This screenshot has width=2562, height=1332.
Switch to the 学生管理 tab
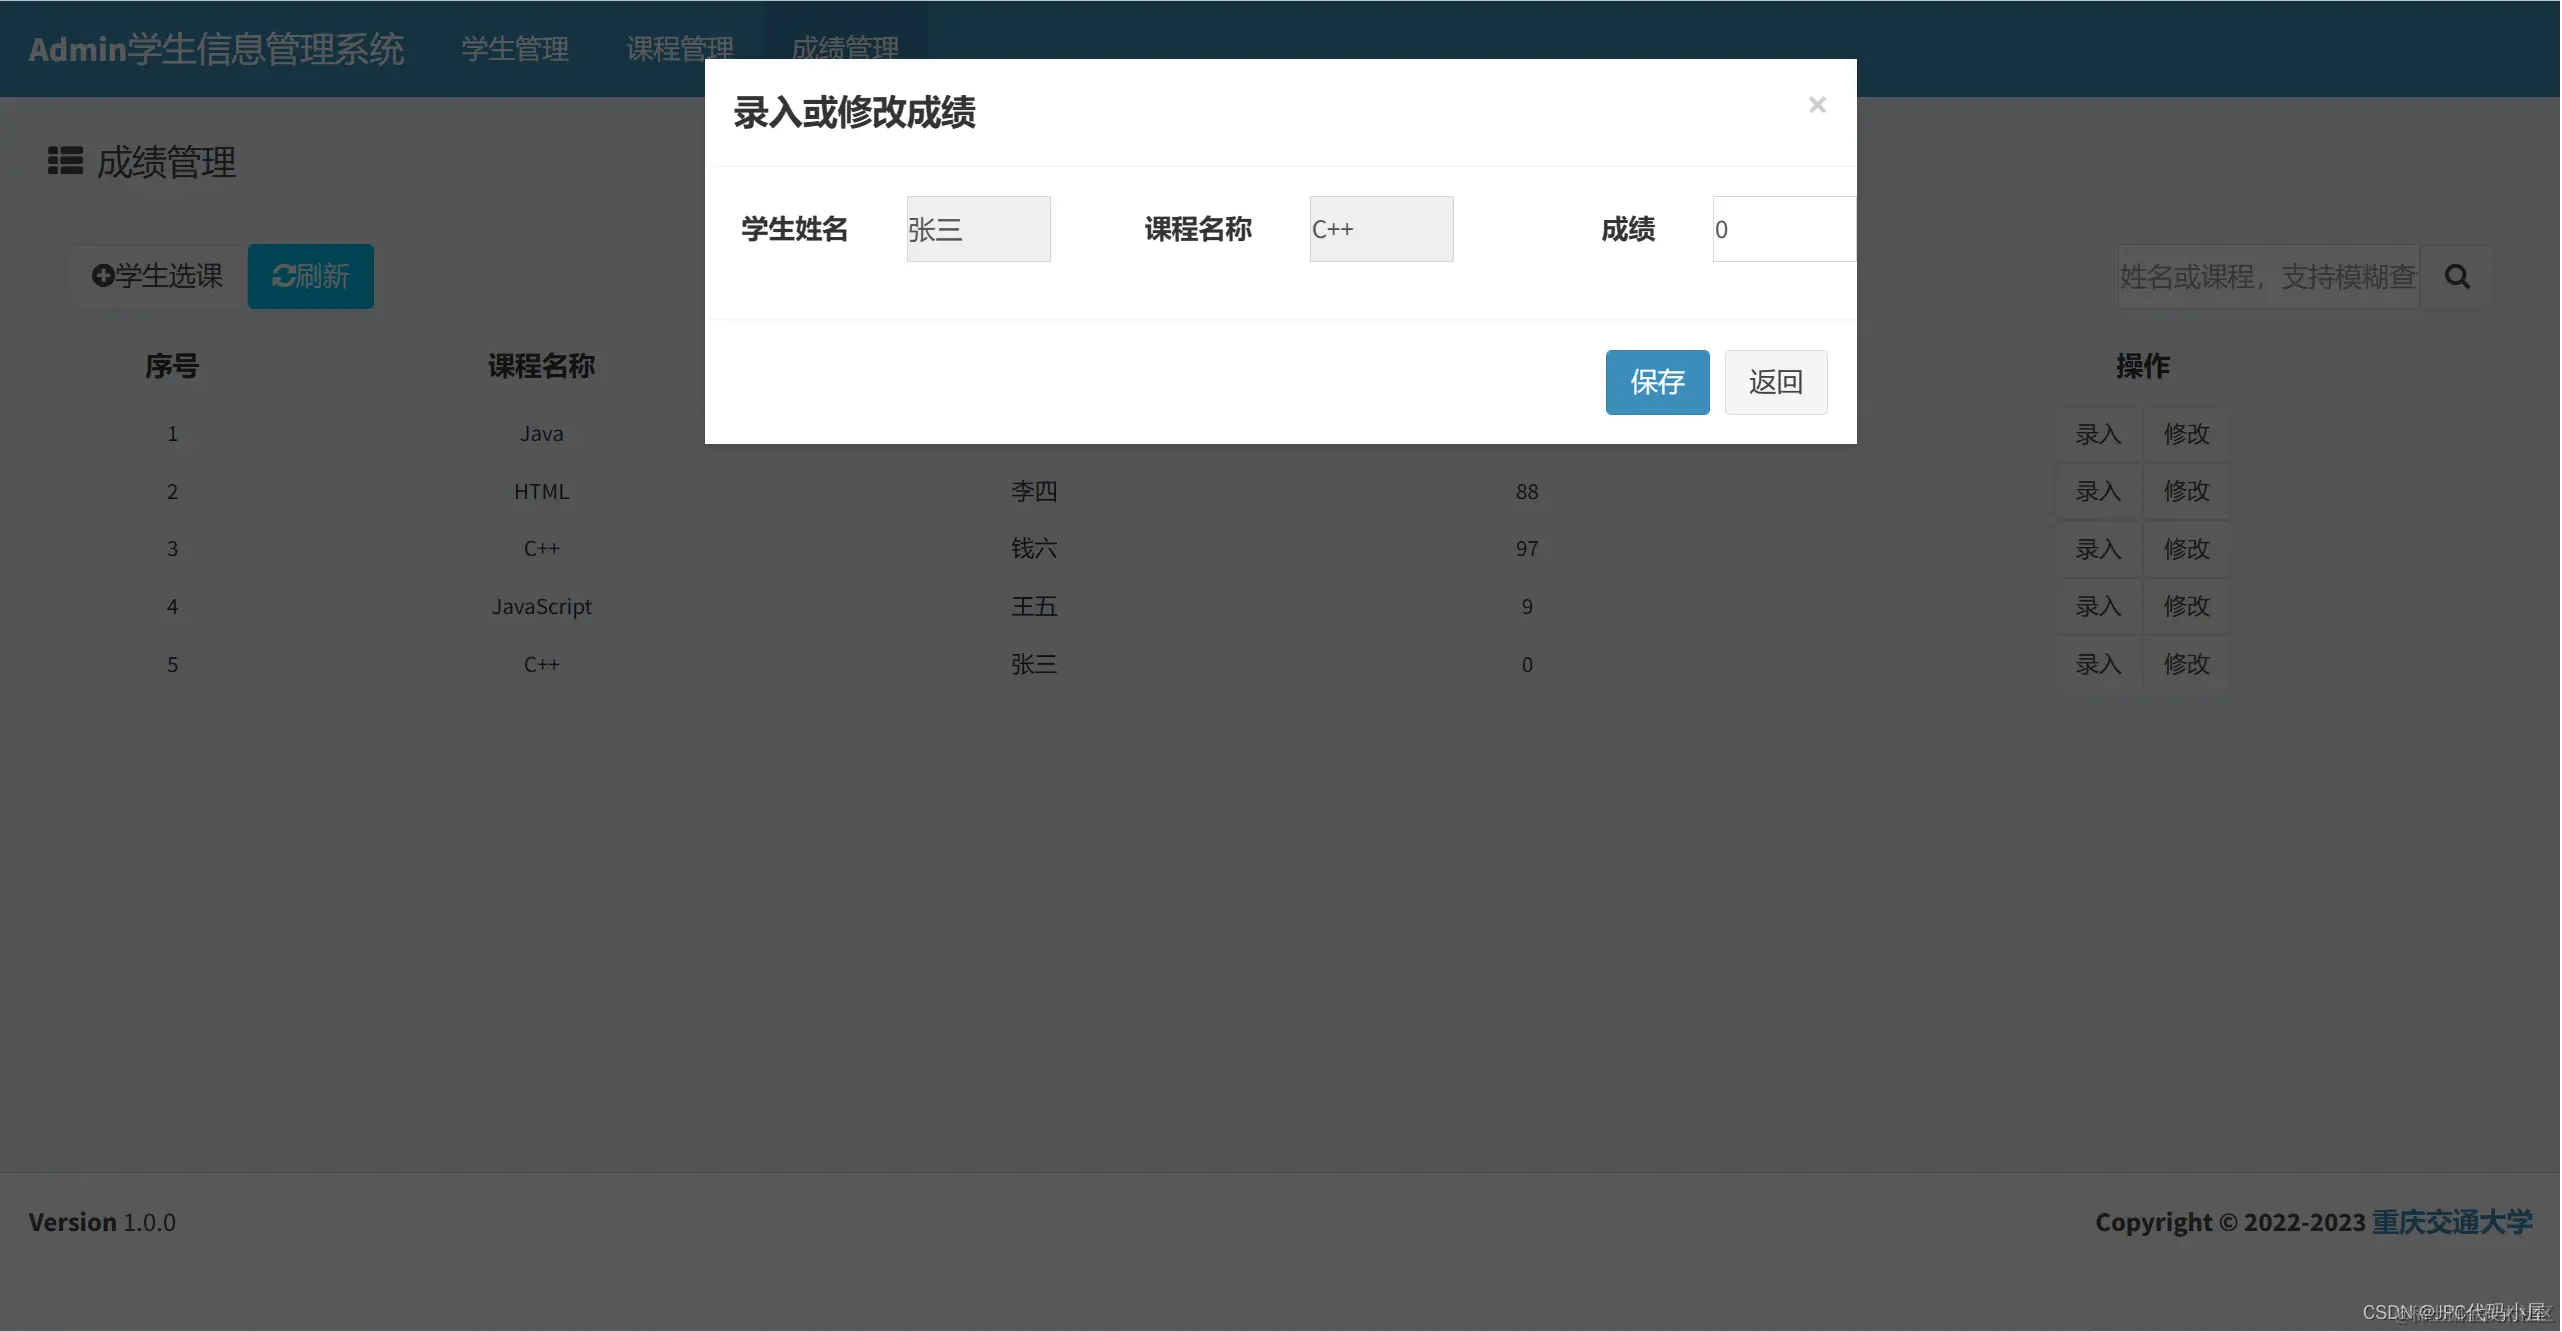(x=513, y=48)
